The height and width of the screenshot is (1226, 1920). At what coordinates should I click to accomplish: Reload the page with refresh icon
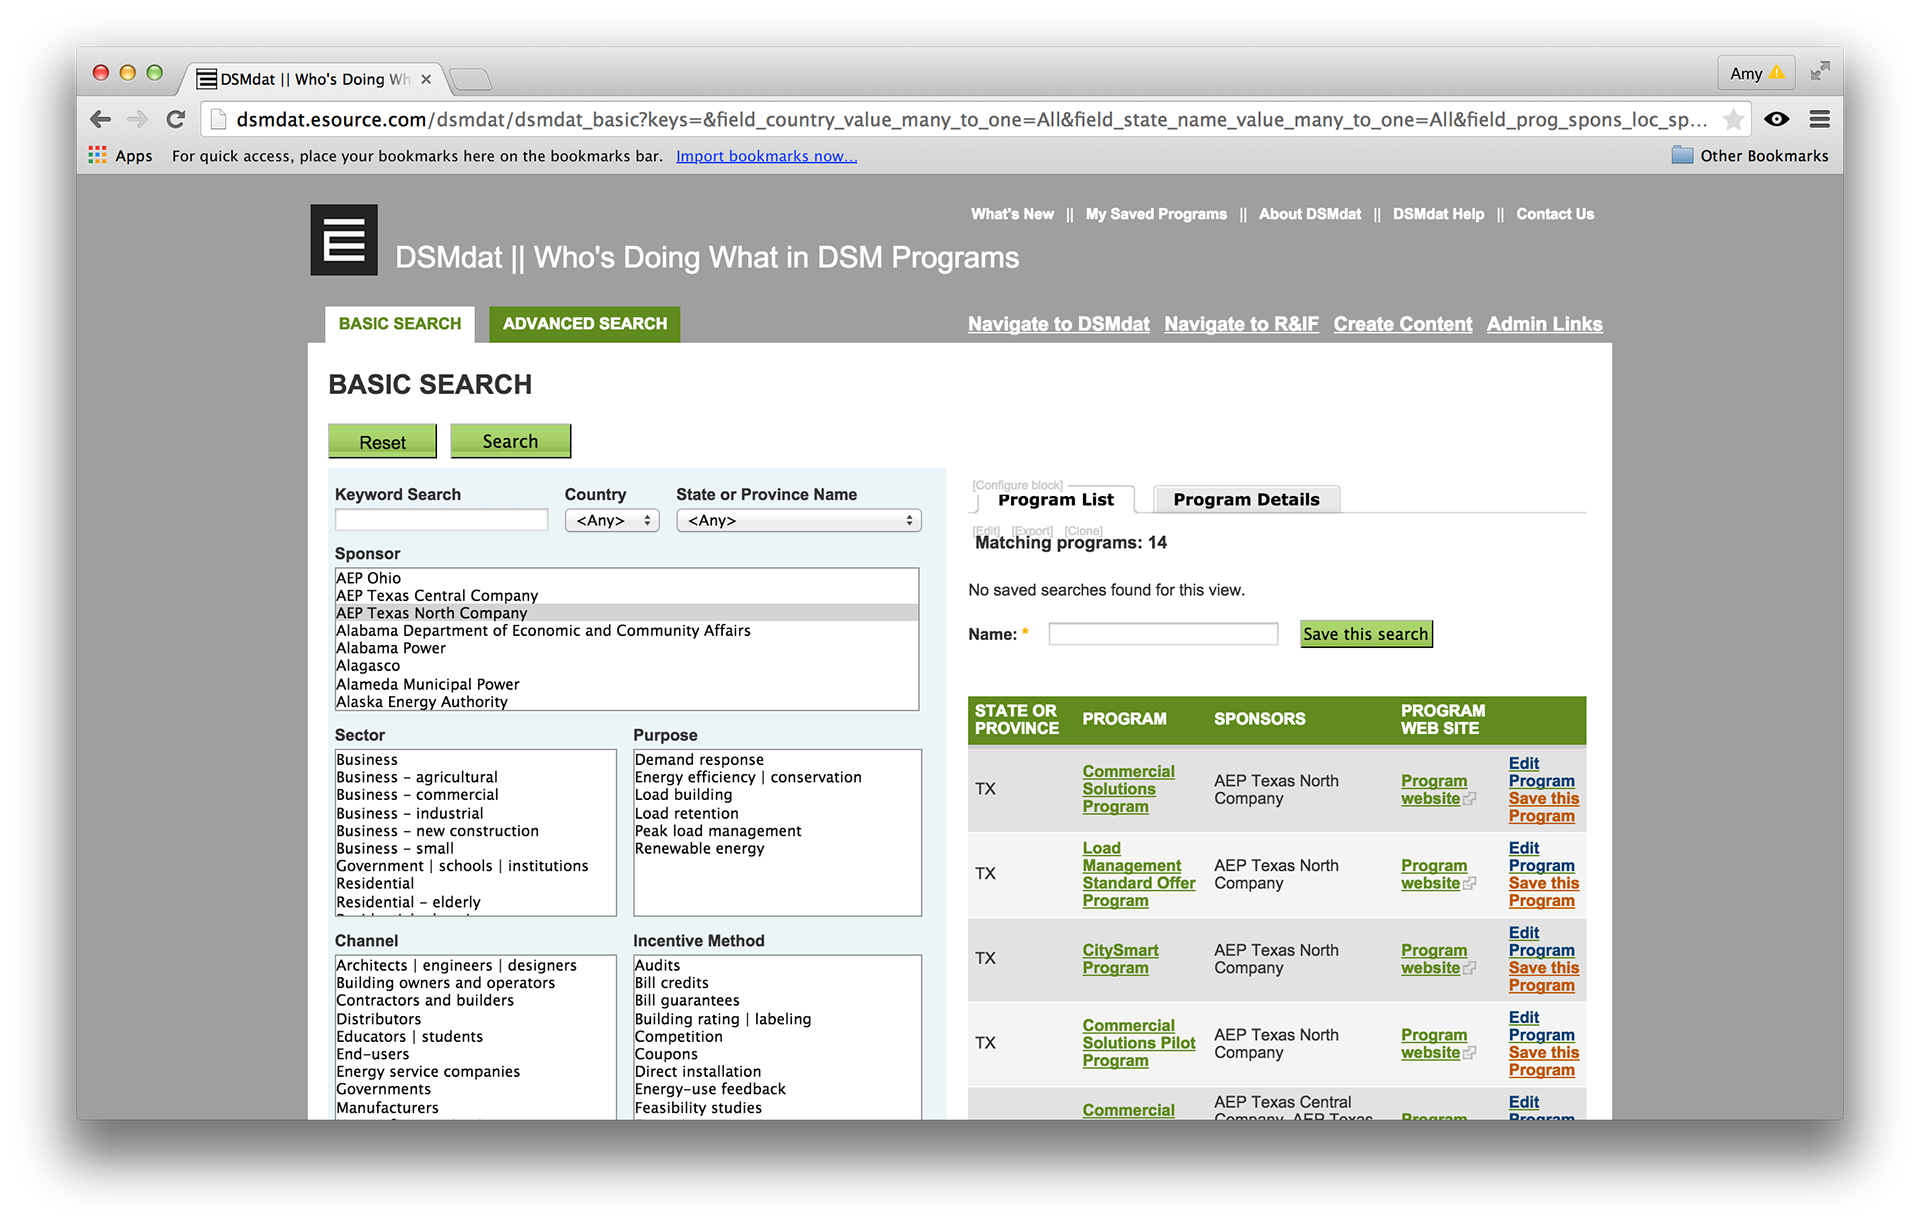point(176,120)
